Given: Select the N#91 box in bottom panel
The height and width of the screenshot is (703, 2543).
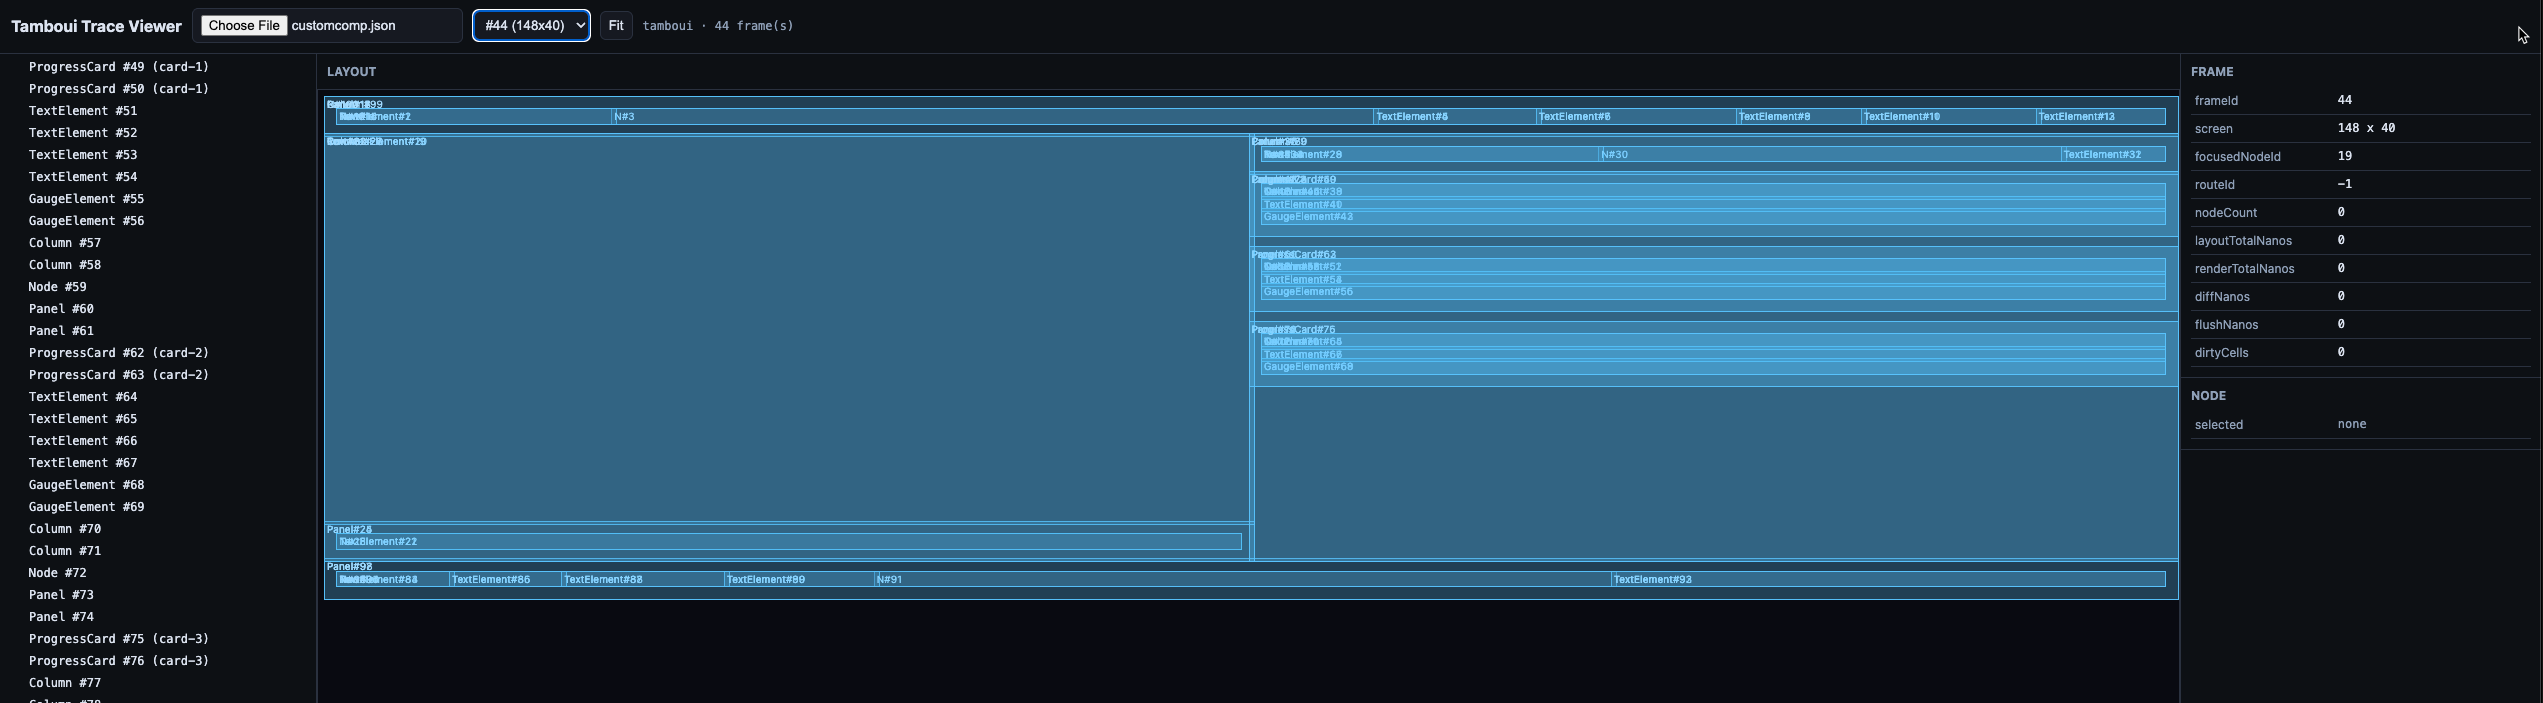Looking at the screenshot, I should [x=1240, y=580].
